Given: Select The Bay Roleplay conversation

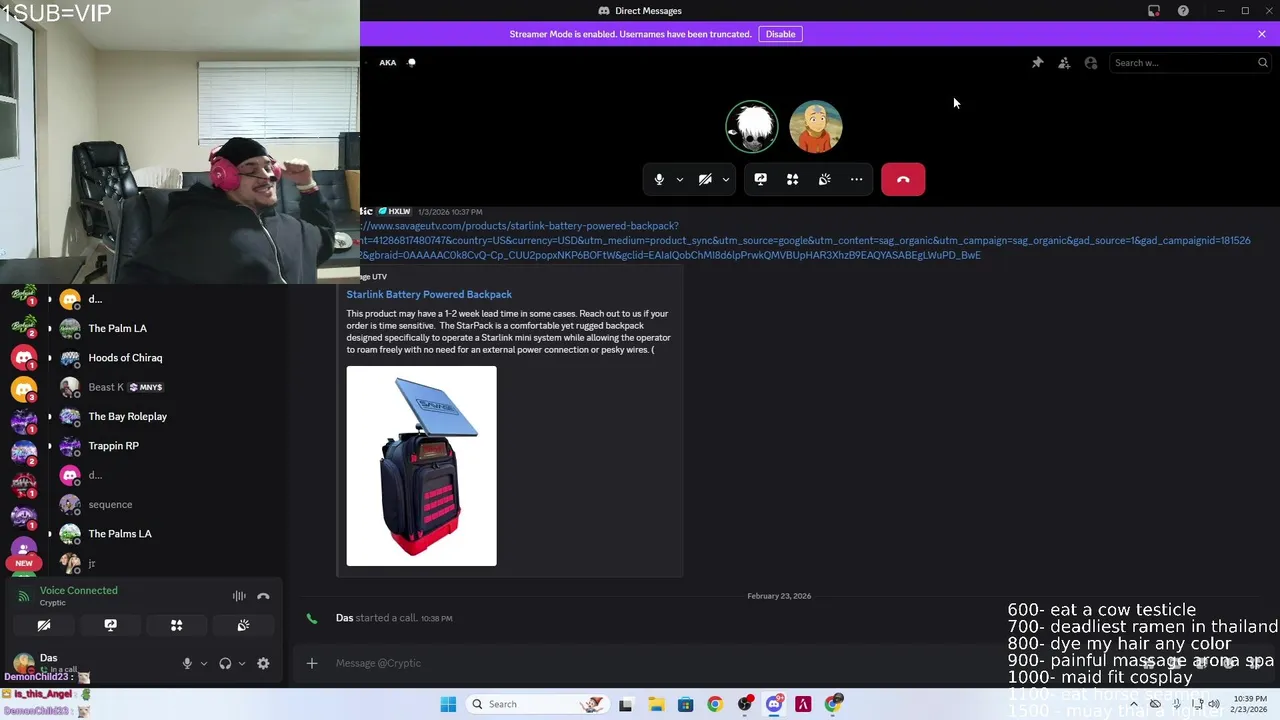Looking at the screenshot, I should [127, 416].
